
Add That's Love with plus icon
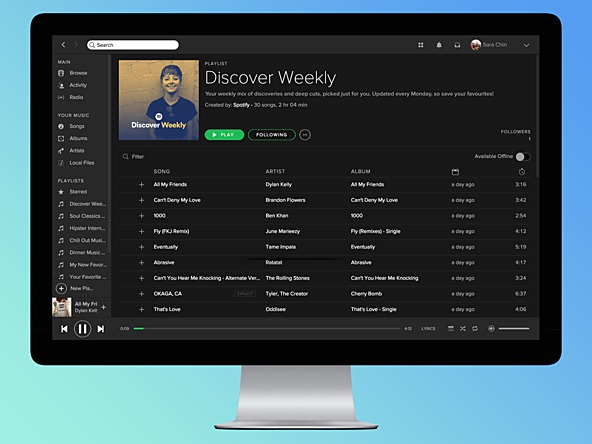coord(142,309)
